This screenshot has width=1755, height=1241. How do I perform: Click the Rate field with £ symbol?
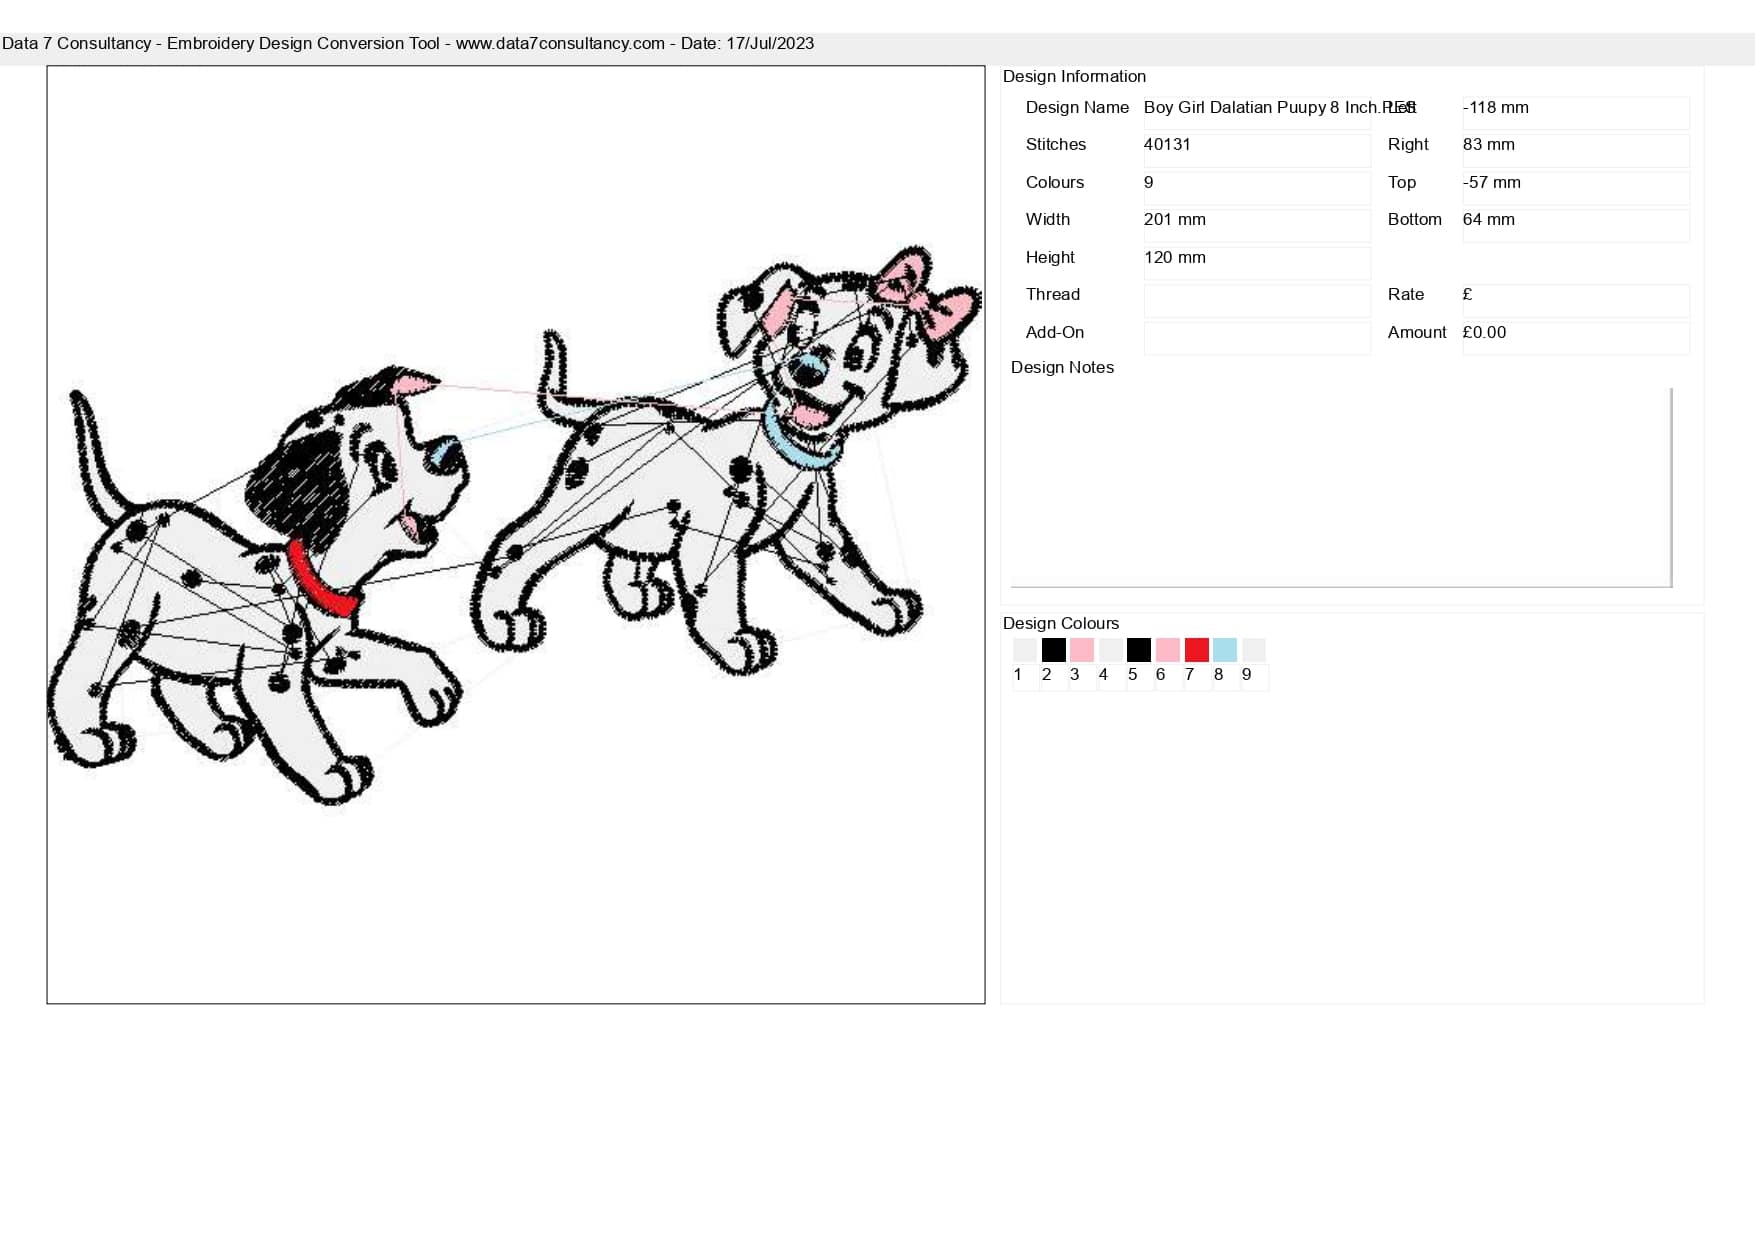1576,300
